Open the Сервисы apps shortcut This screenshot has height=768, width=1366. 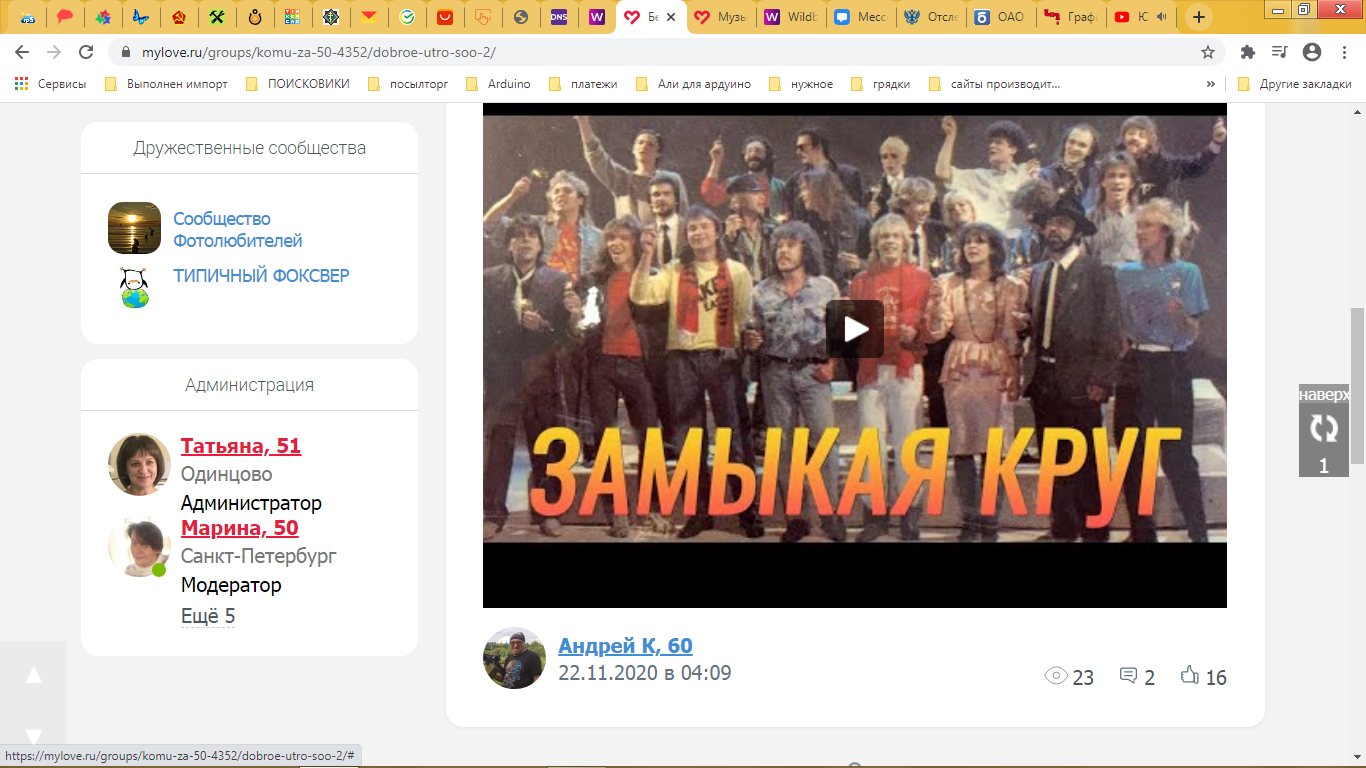coord(50,84)
